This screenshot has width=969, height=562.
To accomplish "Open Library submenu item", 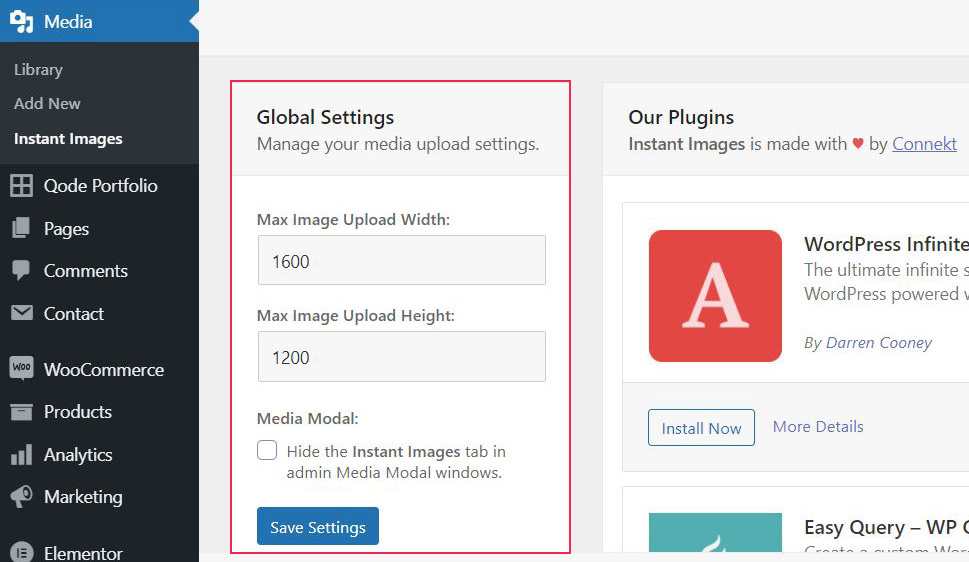I will tap(38, 69).
